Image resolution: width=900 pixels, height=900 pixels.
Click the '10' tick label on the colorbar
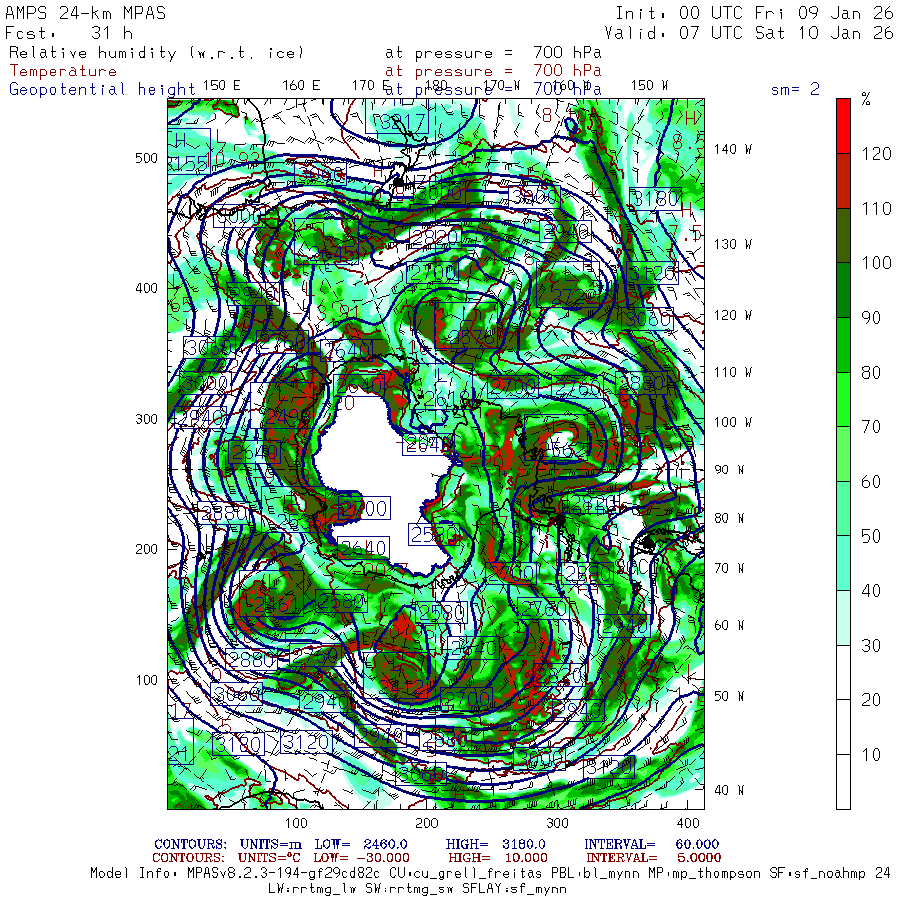pos(871,755)
